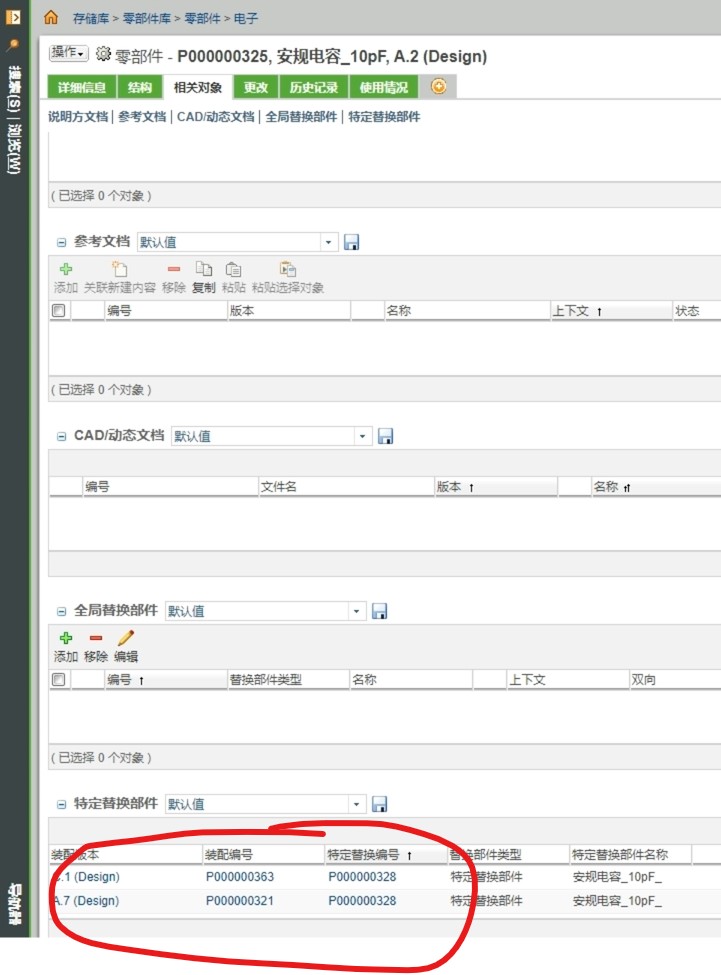
Task: Open CAD/动态文档 view dropdown
Action: click(x=362, y=436)
